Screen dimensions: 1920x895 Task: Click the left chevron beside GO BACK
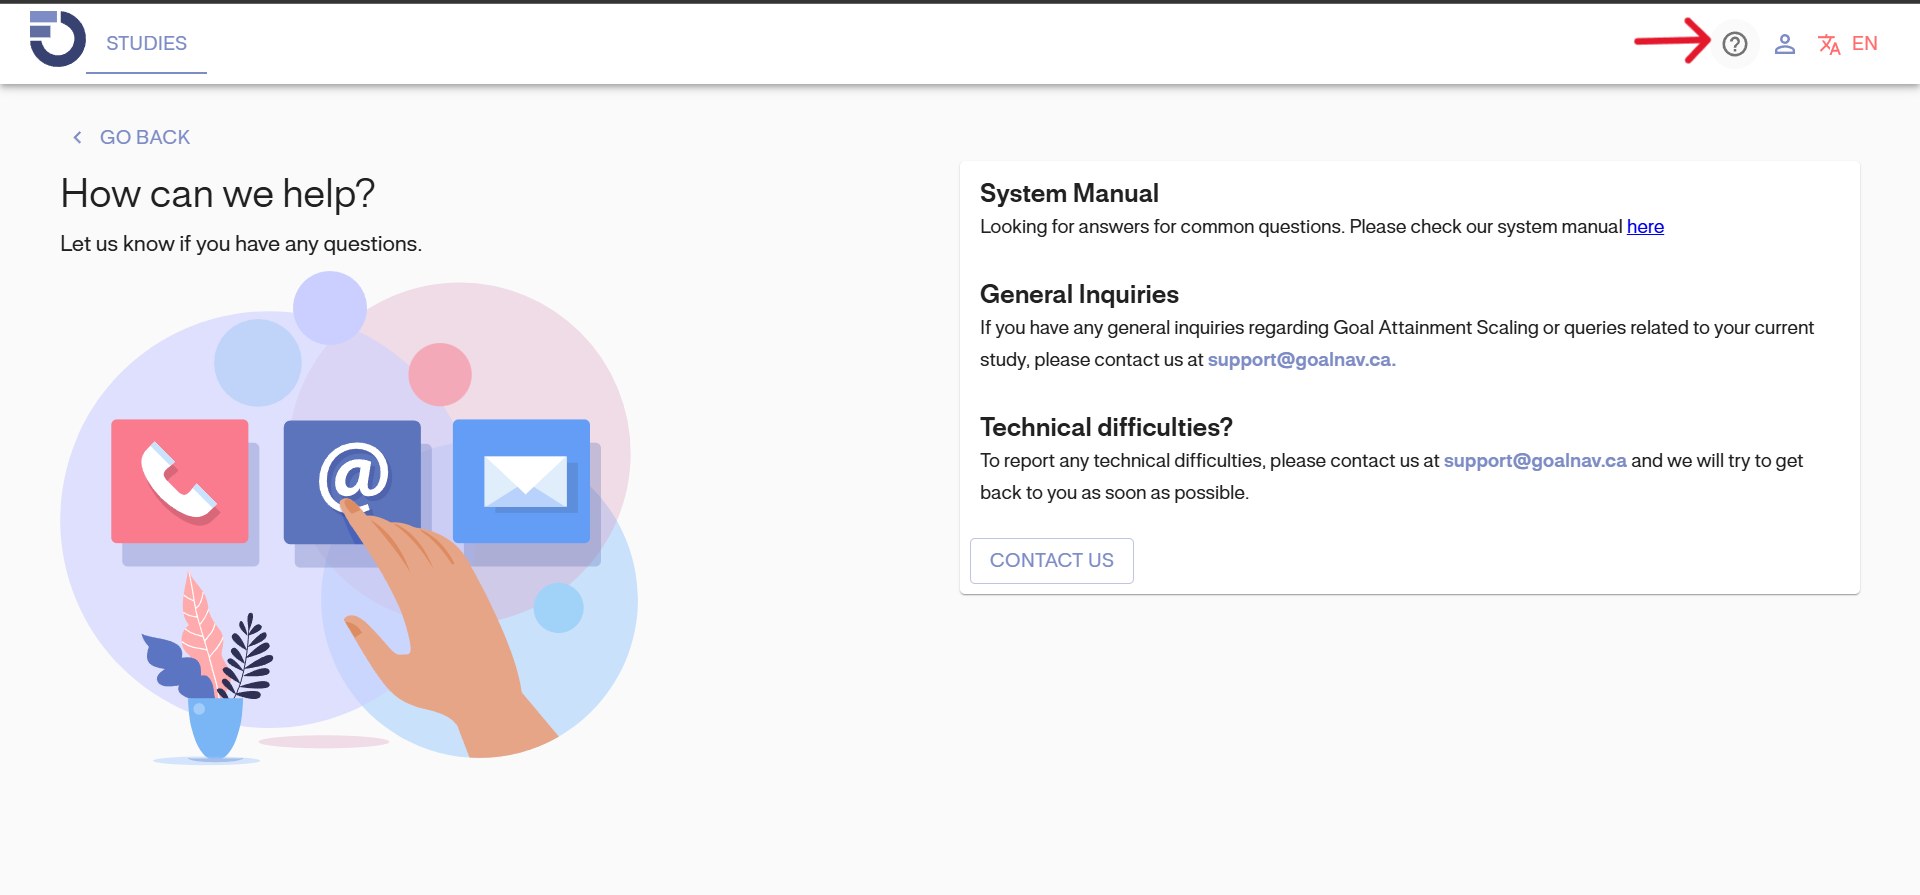tap(77, 137)
